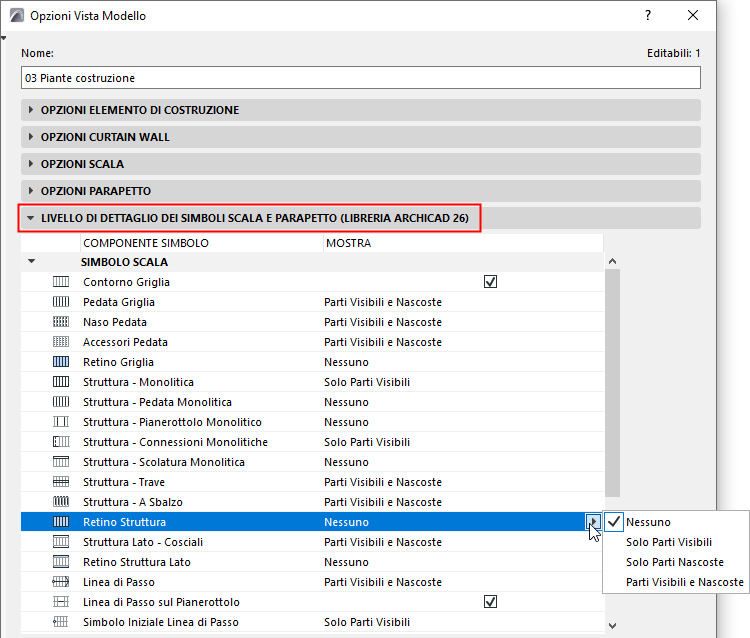This screenshot has width=750, height=638.
Task: Click the Pedata Griglia row icon
Action: (x=61, y=302)
